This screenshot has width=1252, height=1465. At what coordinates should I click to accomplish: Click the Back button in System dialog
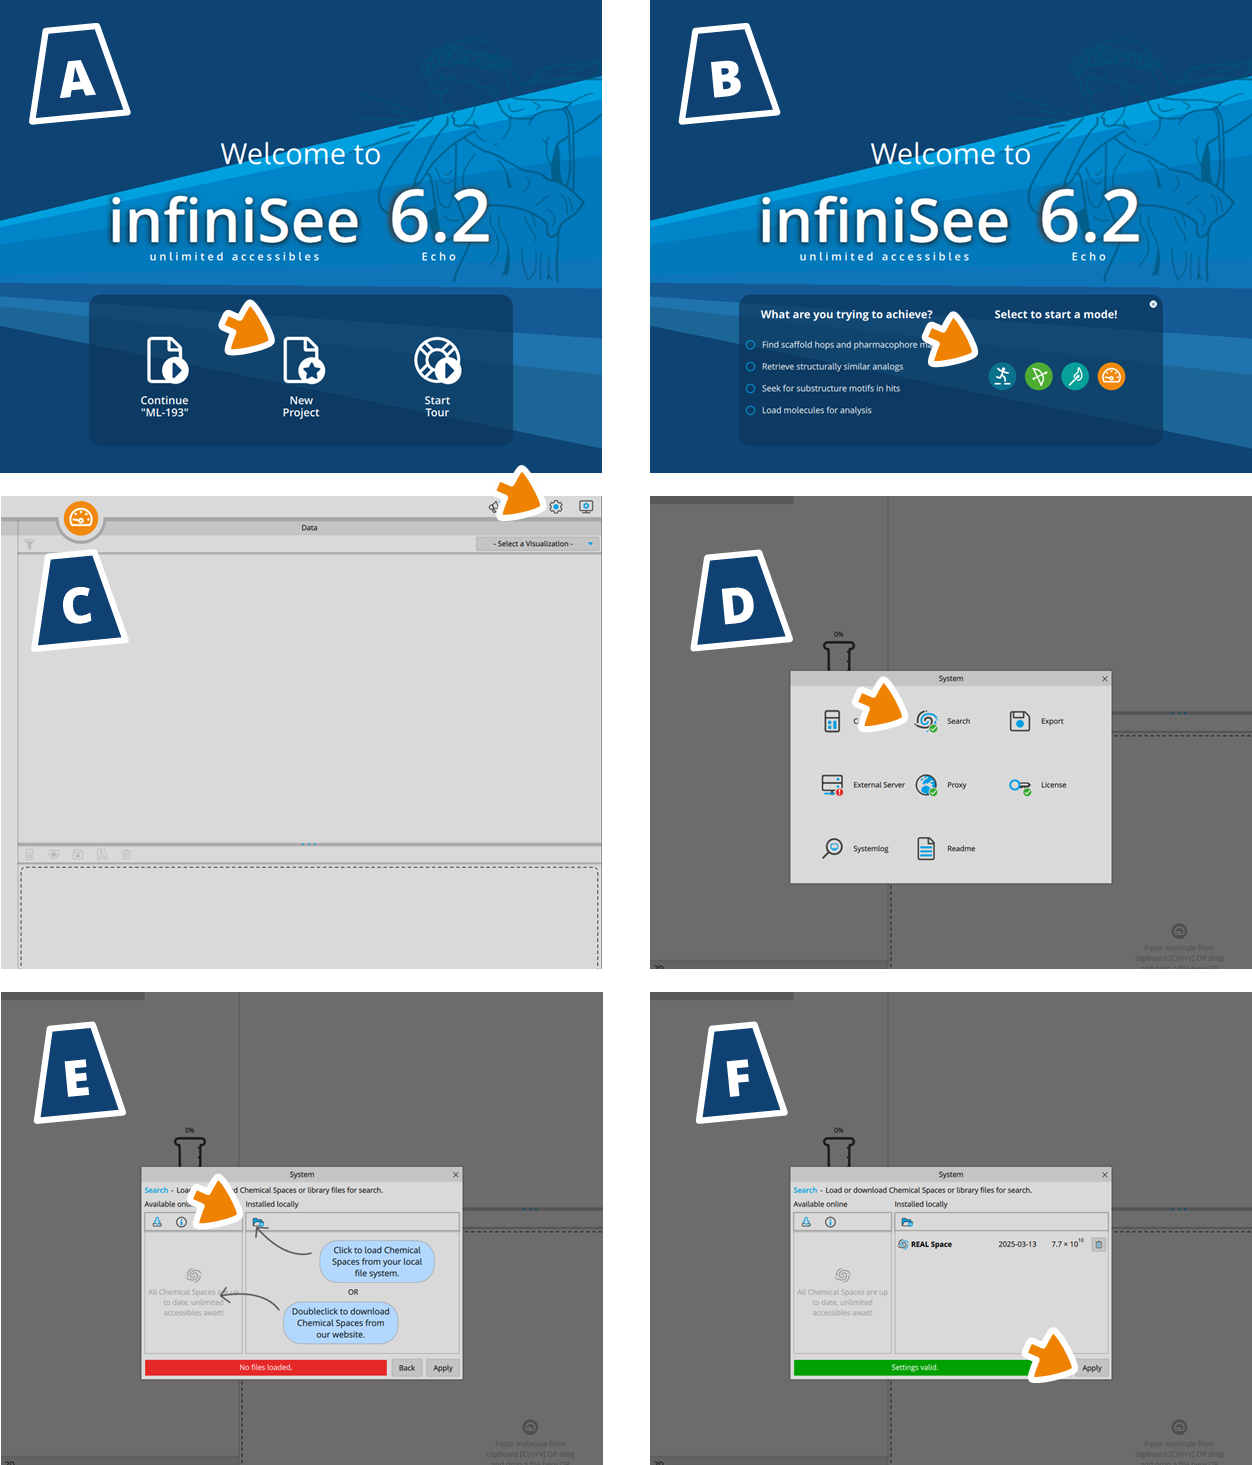click(x=407, y=1368)
